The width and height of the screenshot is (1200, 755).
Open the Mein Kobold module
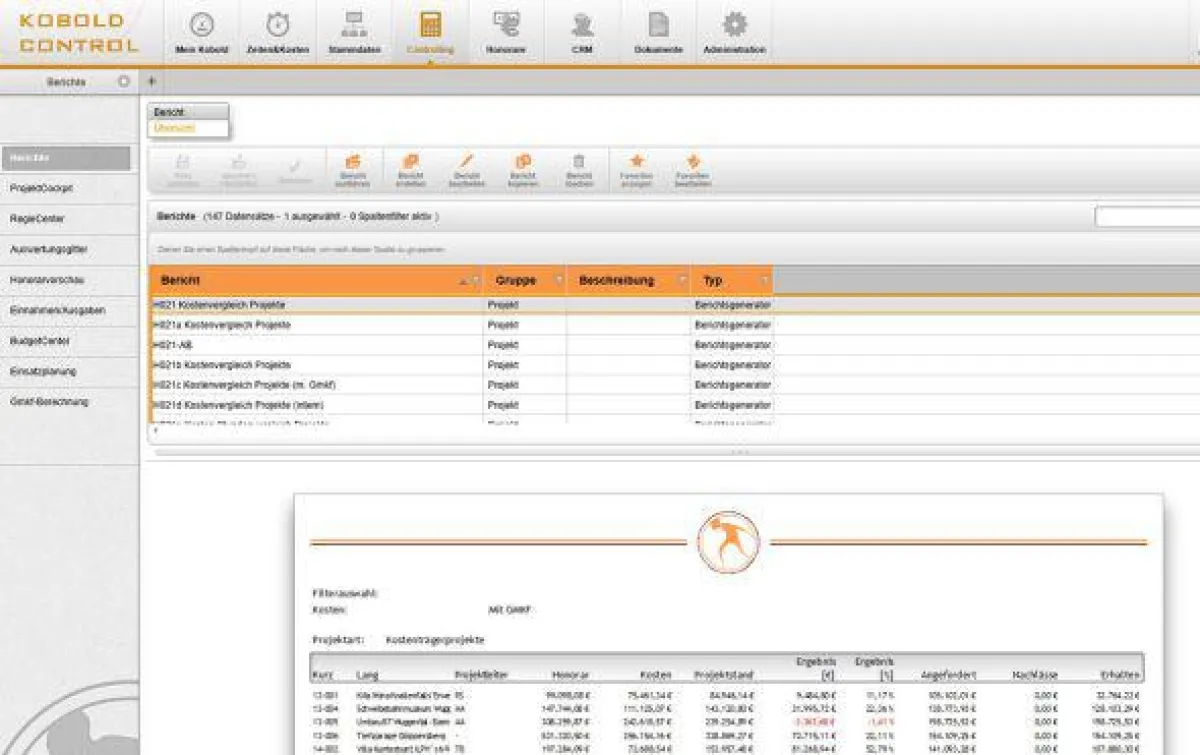pos(201,33)
